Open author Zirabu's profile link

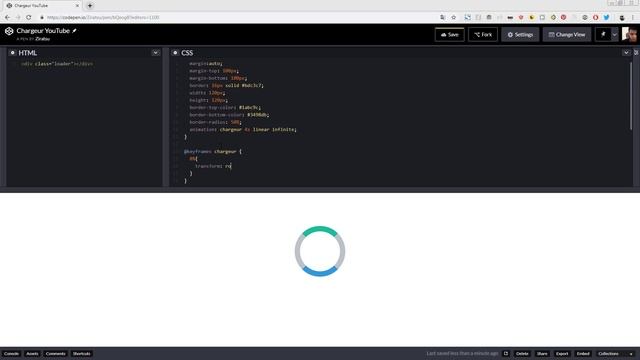pos(42,39)
